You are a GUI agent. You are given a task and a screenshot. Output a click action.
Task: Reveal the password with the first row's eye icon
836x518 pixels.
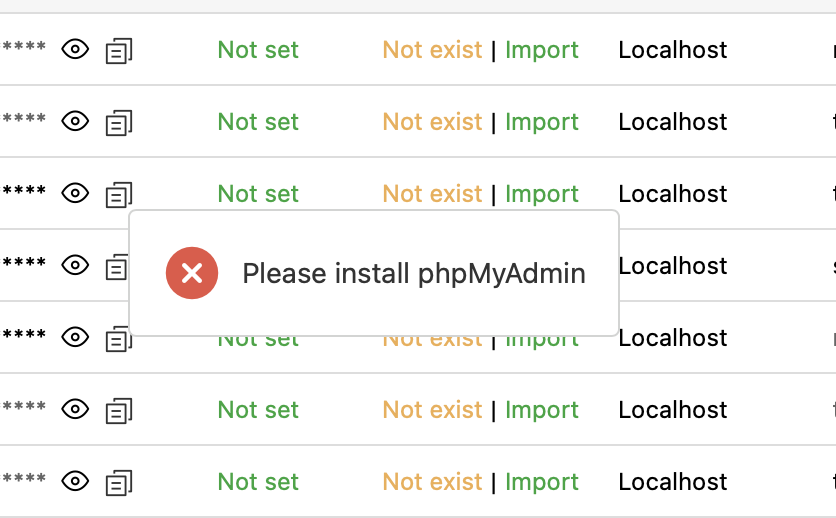click(x=76, y=49)
